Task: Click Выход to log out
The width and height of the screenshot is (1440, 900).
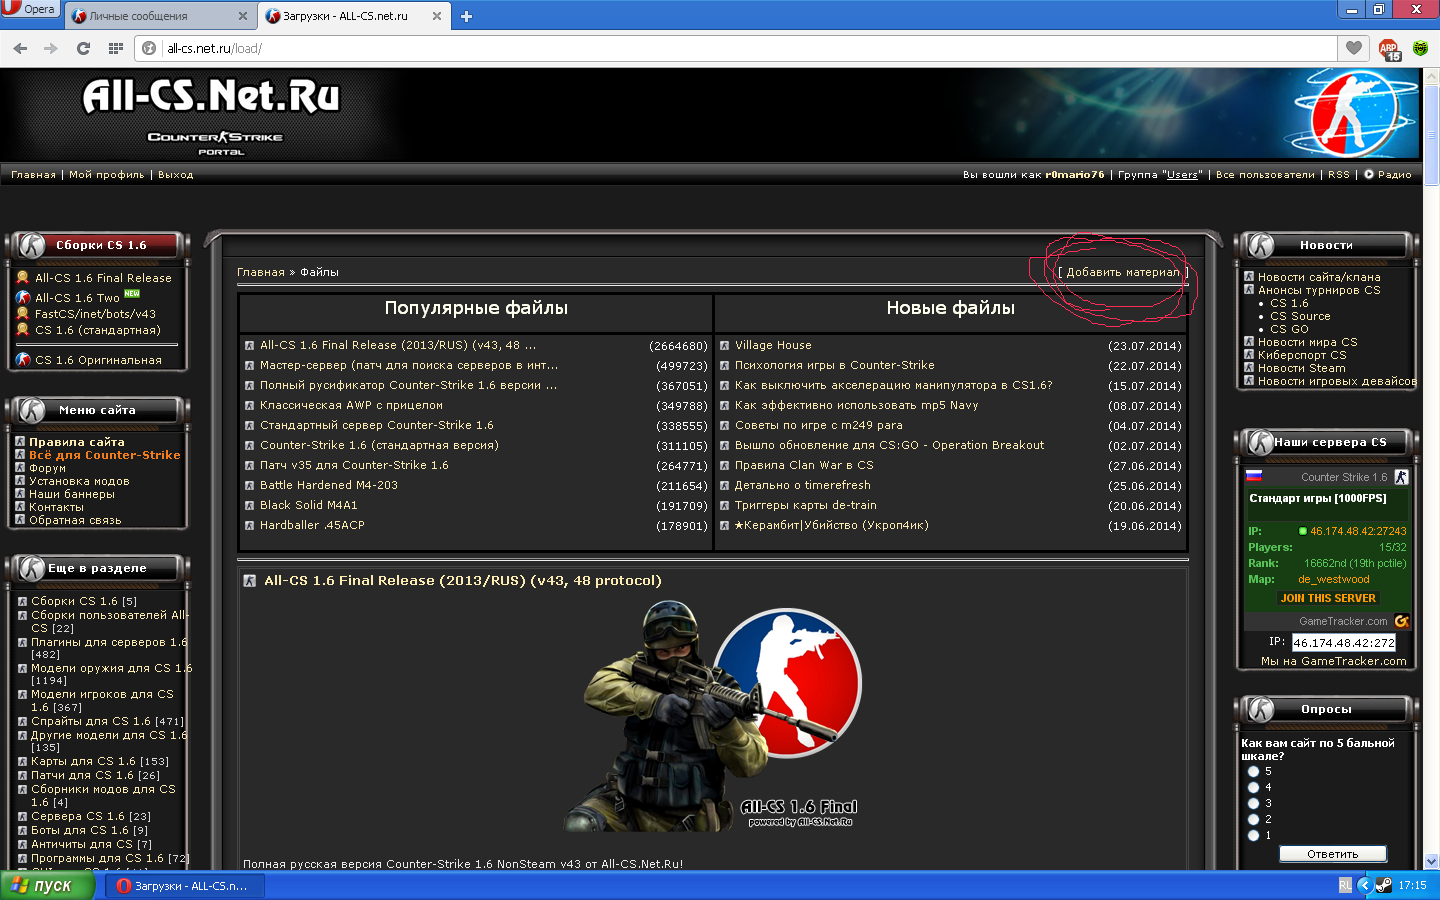Action: pos(175,175)
